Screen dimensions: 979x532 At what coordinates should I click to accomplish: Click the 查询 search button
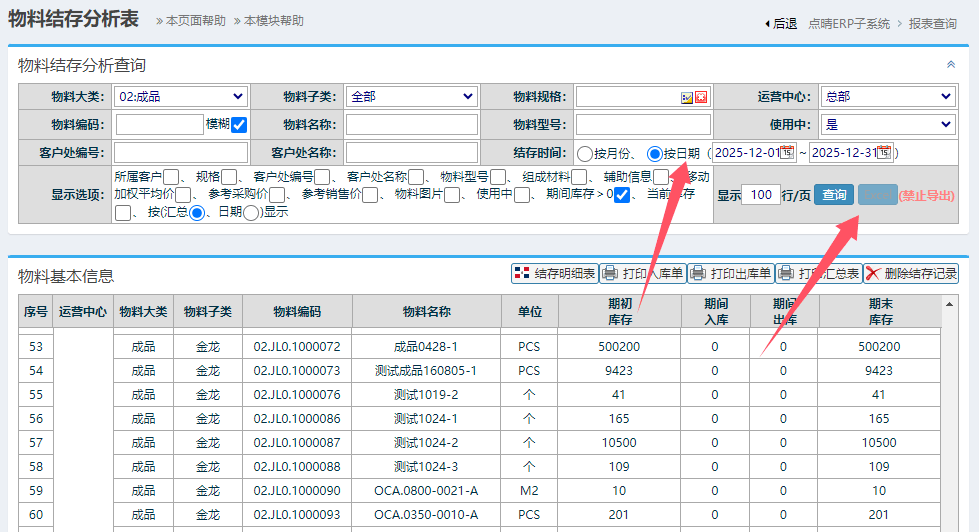pos(833,195)
